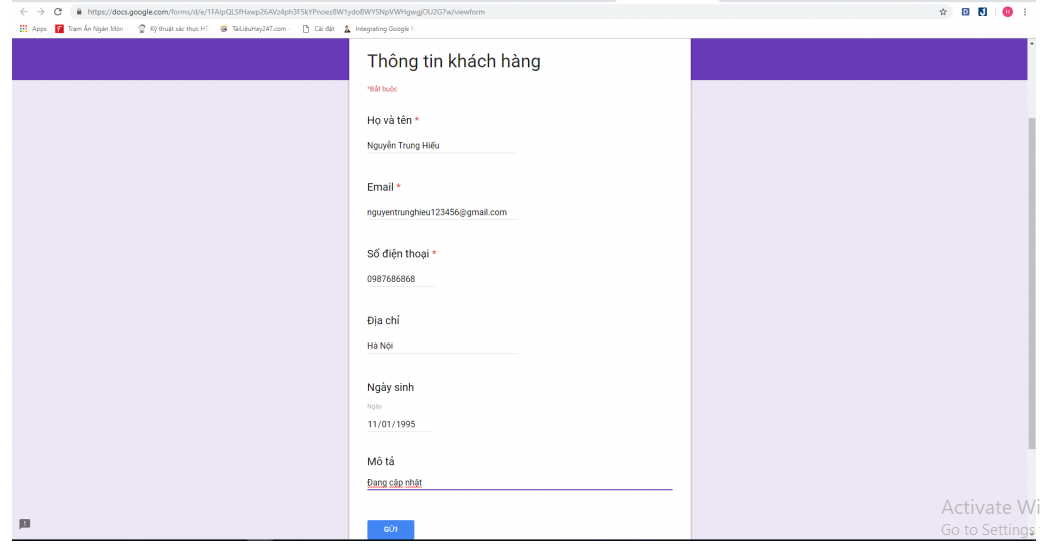Open the pink H profile avatar
Screen dimensions: 1040x544
tap(1007, 12)
